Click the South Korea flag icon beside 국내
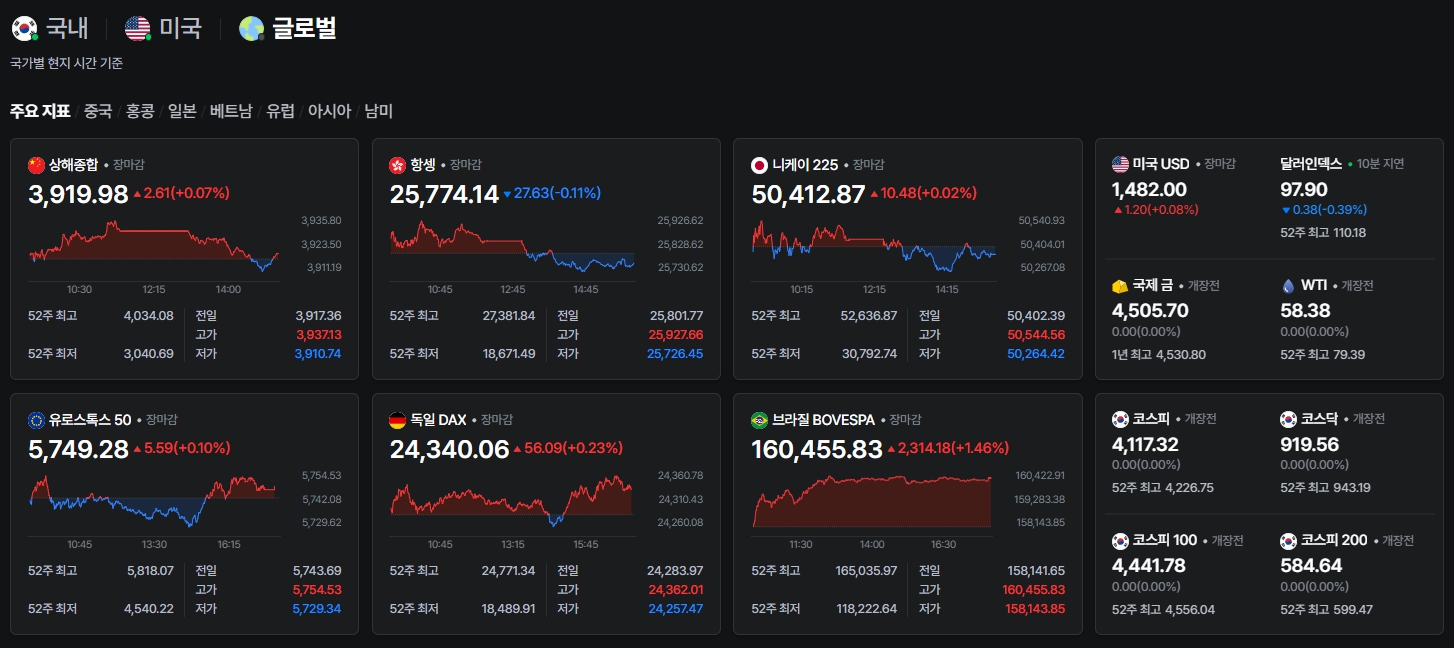This screenshot has height=648, width=1454. [24, 29]
